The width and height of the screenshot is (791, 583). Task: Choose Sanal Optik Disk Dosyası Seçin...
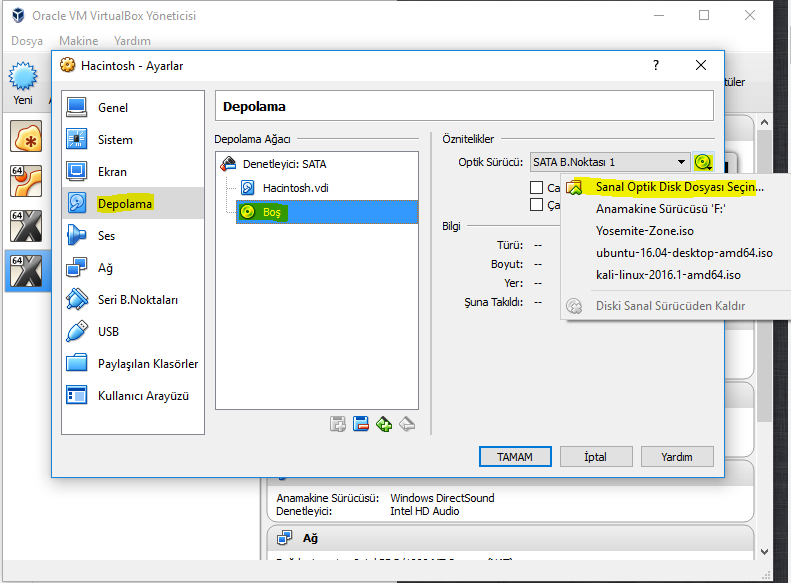[x=679, y=187]
